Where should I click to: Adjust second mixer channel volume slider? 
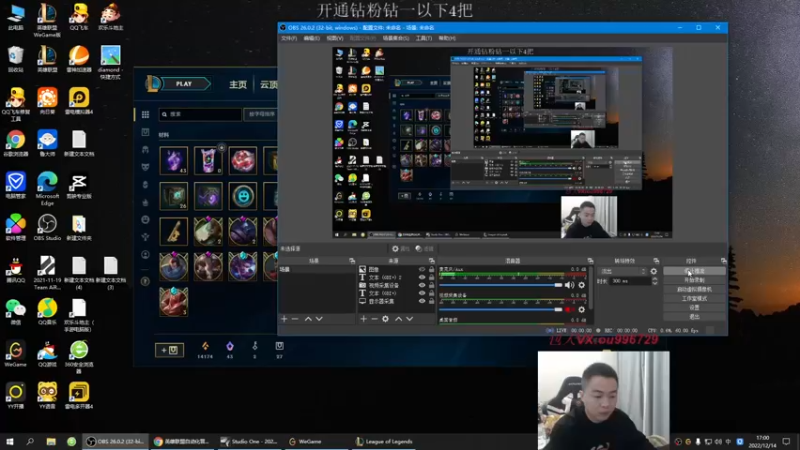coord(501,310)
